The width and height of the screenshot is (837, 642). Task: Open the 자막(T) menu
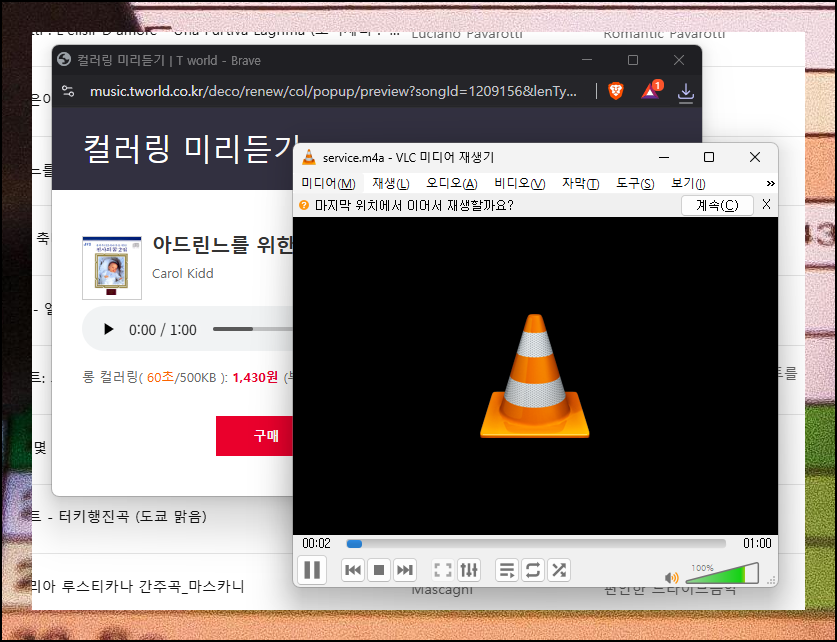coord(580,184)
